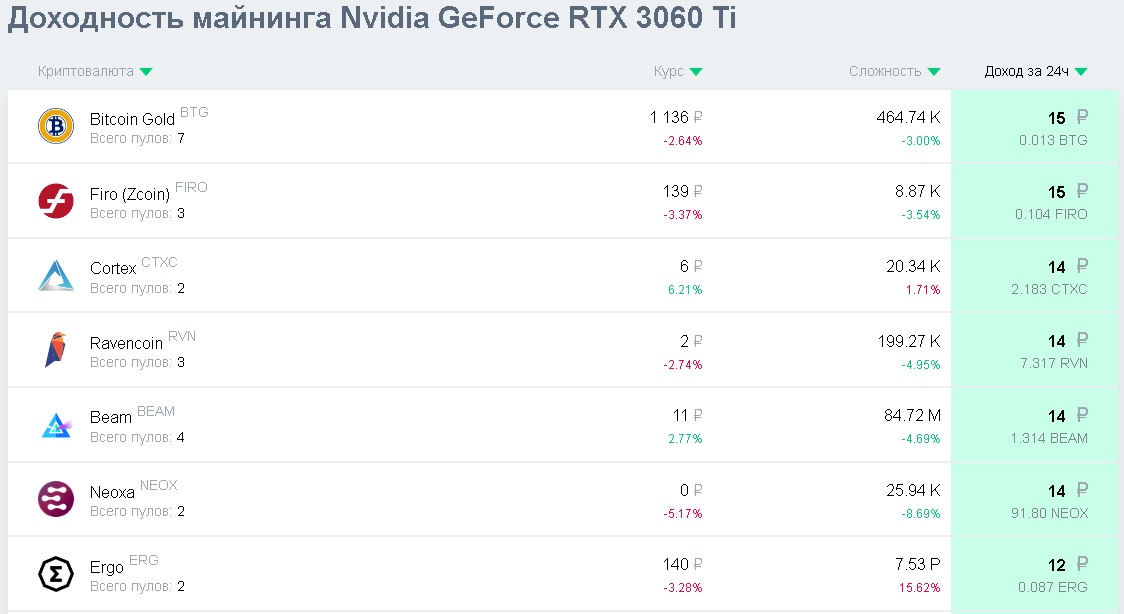Click the Cortex triangle logo
Image resolution: width=1124 pixels, height=614 pixels.
(x=56, y=275)
